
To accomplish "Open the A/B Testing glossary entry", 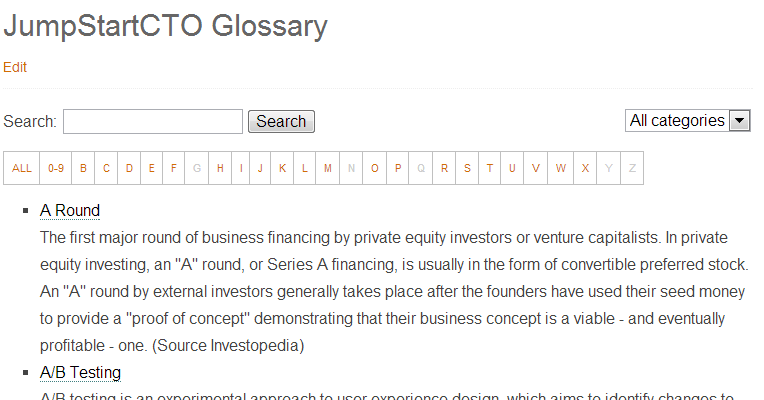I will tap(80, 373).
